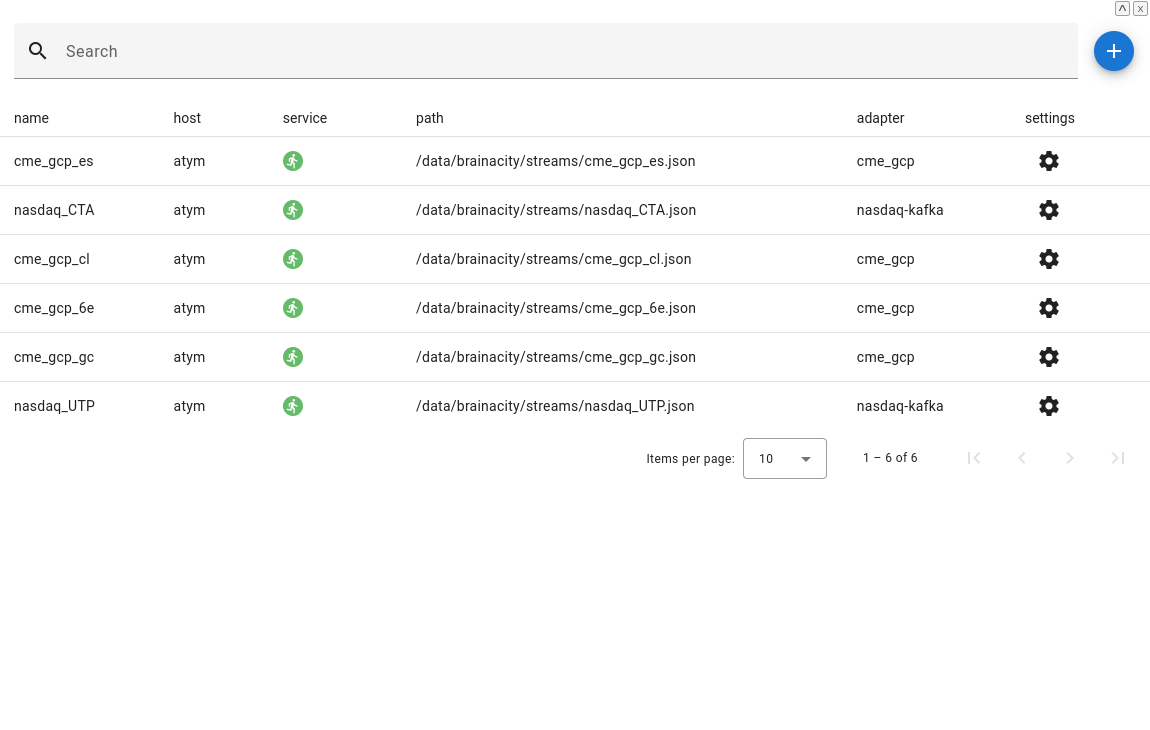The height and width of the screenshot is (730, 1150).
Task: Click the search magnifier icon
Action: (37, 51)
